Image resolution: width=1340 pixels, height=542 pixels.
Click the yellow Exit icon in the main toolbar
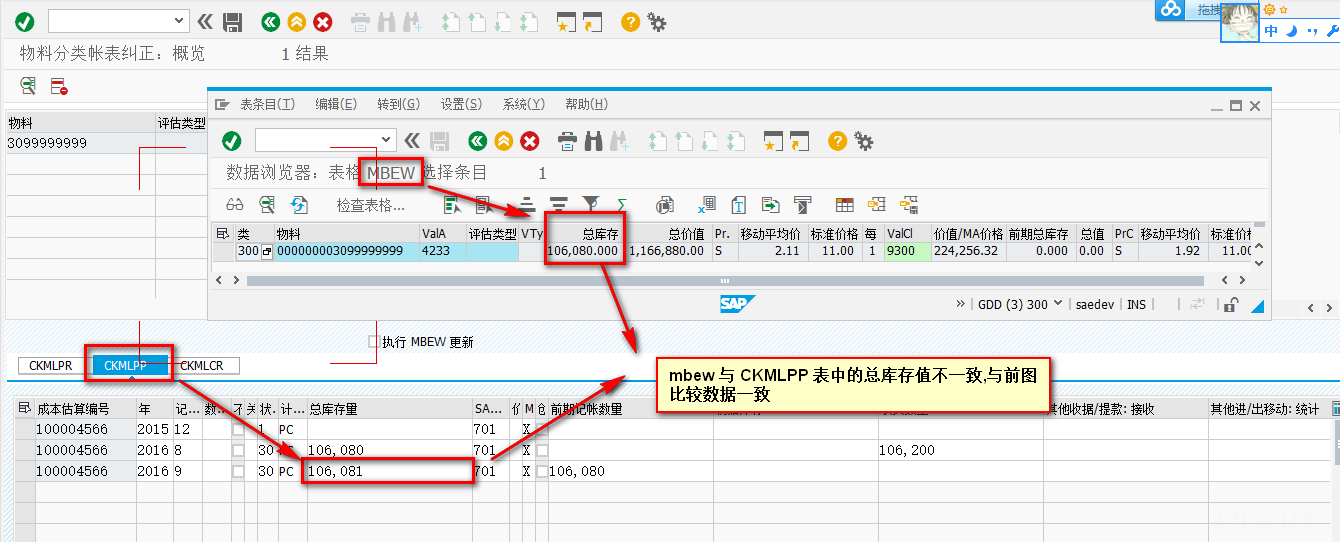pos(296,21)
